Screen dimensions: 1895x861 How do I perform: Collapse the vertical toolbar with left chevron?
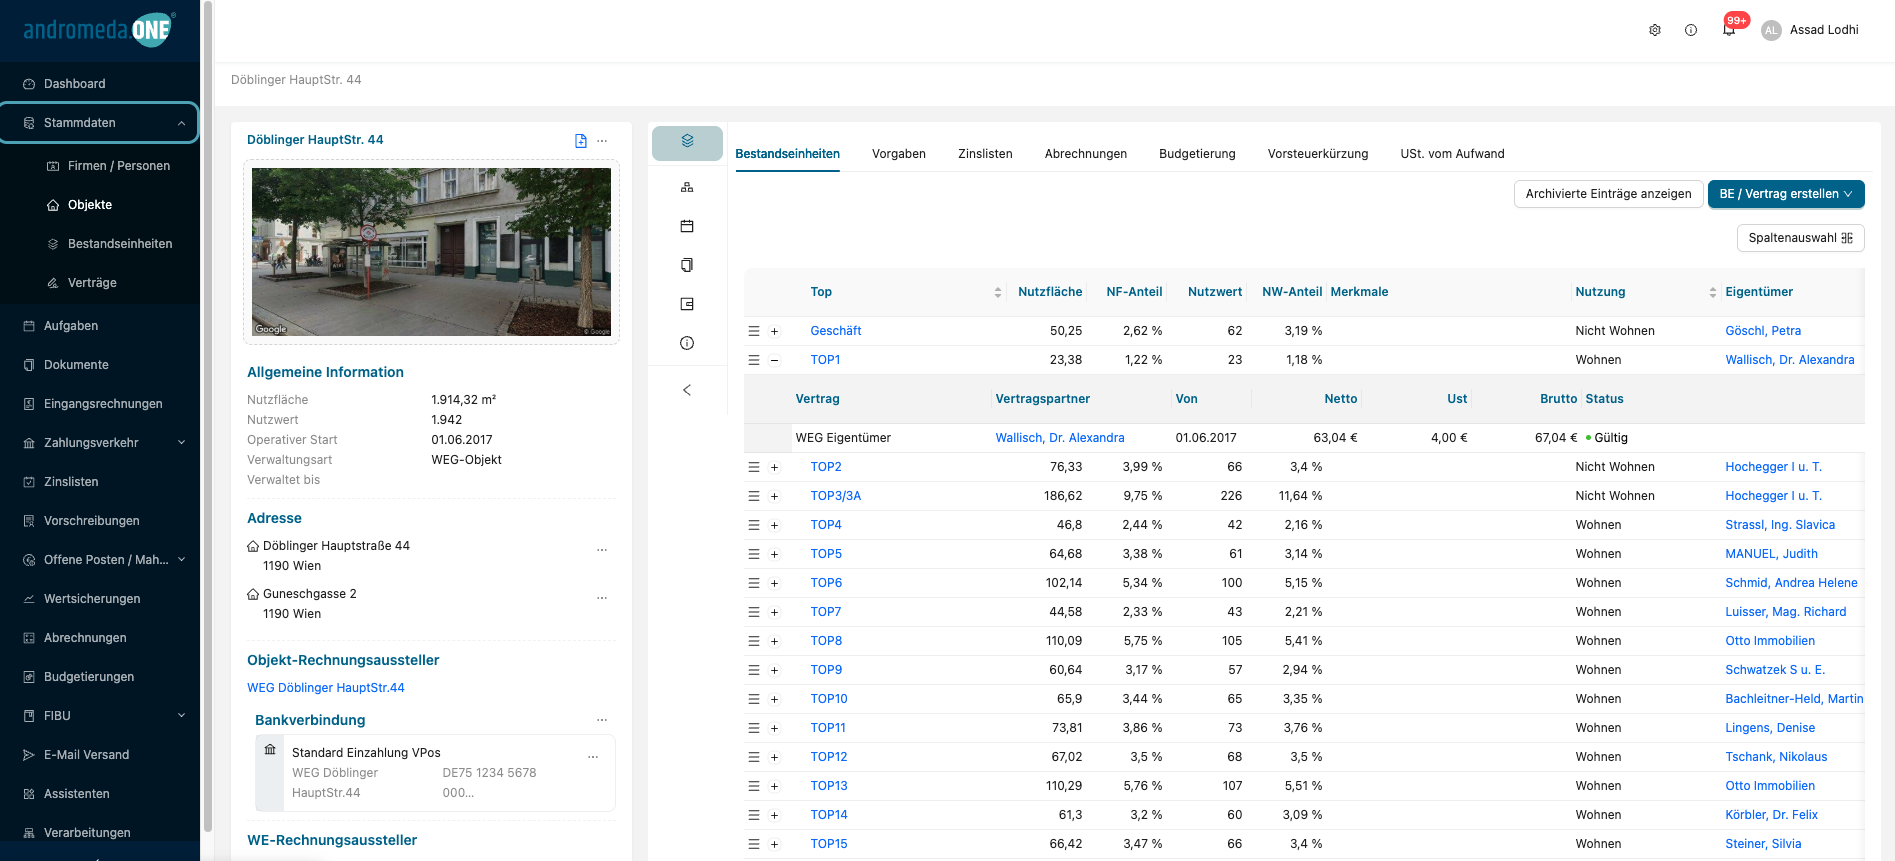point(687,390)
